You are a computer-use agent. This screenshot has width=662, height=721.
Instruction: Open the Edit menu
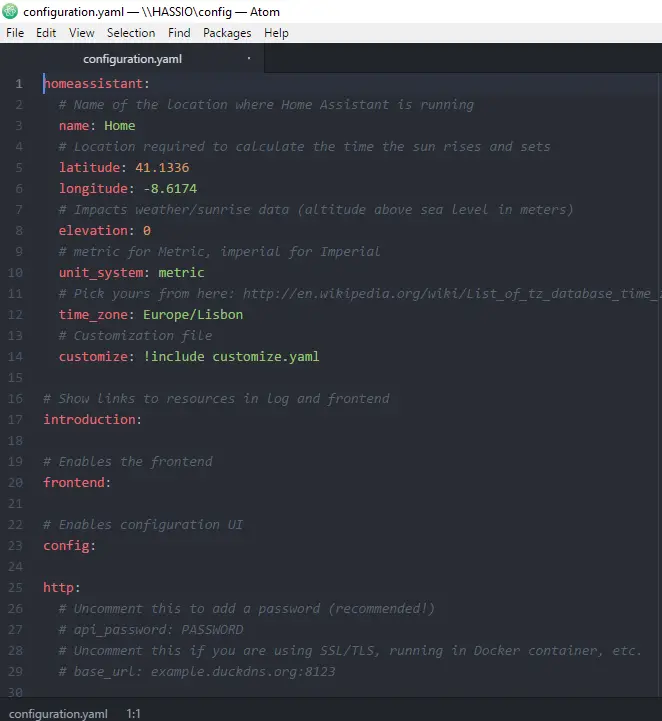point(46,33)
